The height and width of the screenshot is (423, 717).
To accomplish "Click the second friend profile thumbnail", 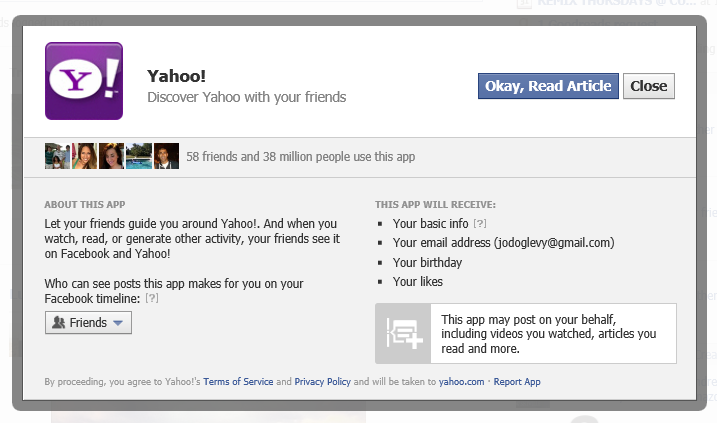I will tap(85, 156).
